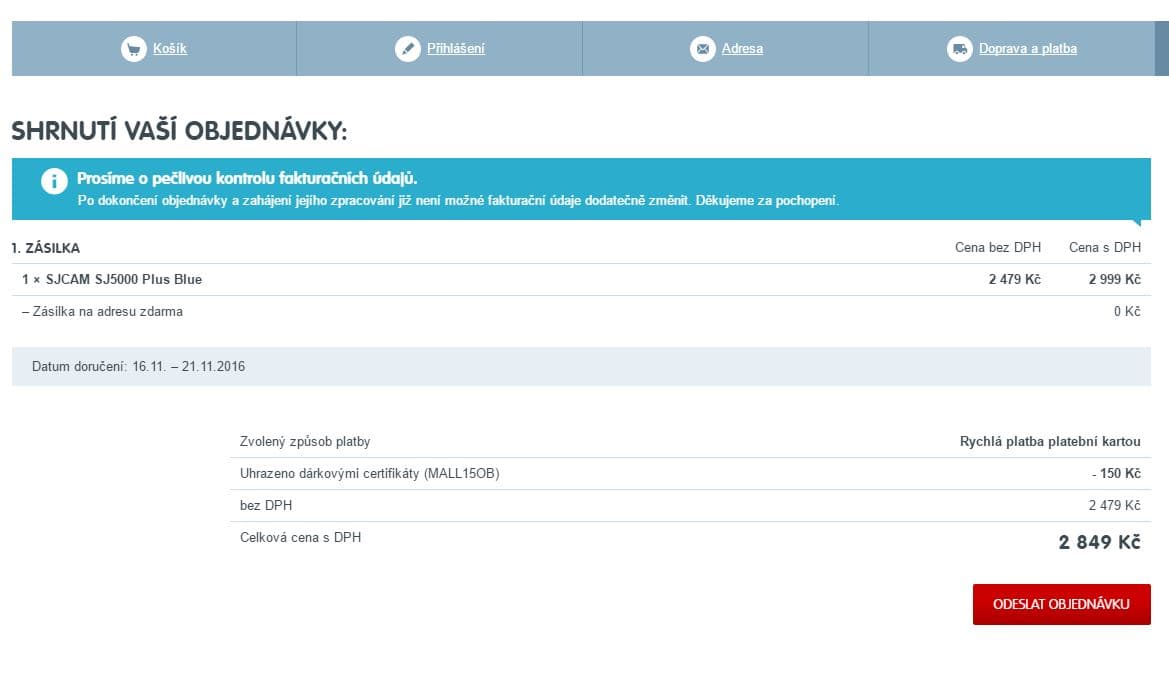Click the envelope icon beside Adresa
1169x680 pixels.
(702, 49)
